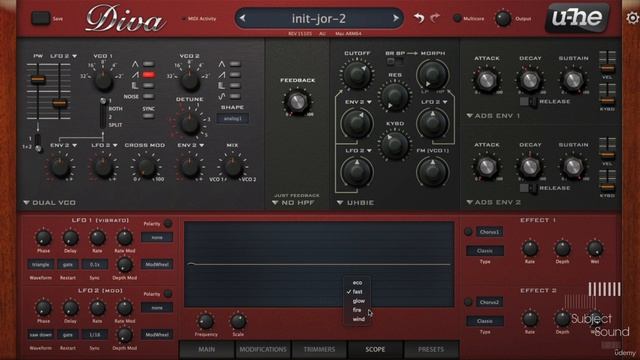The width and height of the screenshot is (640, 360).
Task: Click the Detune knob
Action: pos(189,124)
